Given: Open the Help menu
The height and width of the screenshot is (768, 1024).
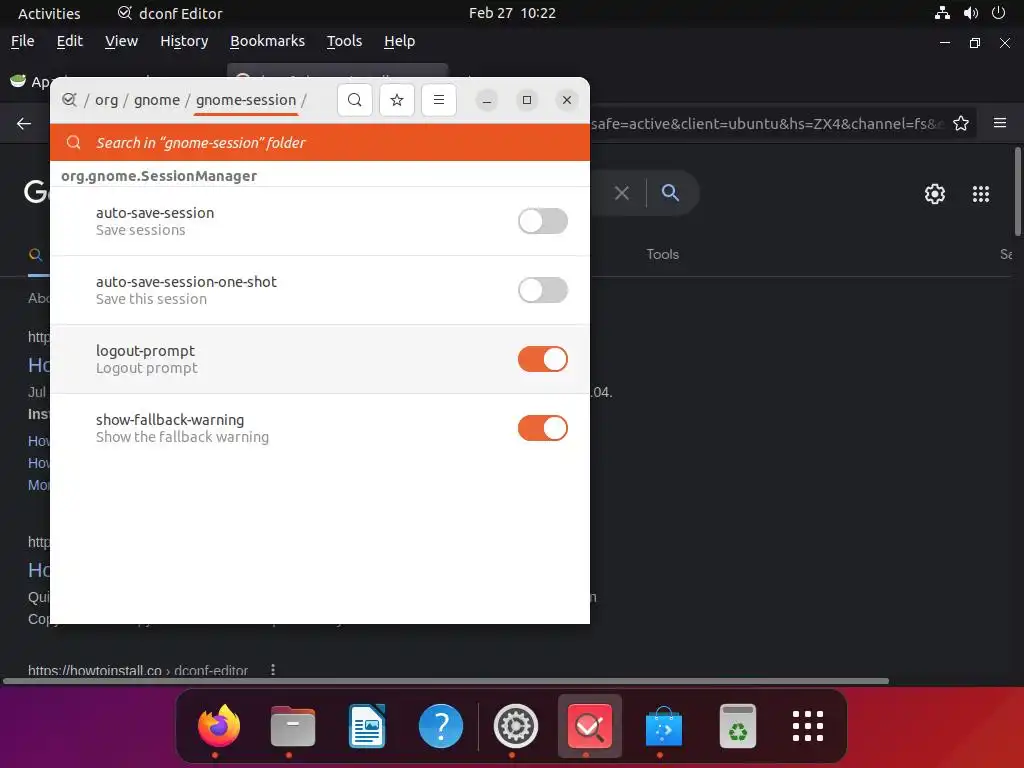Looking at the screenshot, I should coord(400,41).
